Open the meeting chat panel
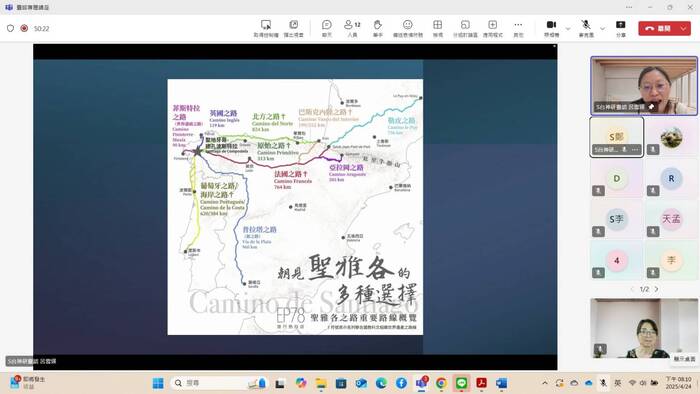Viewport: 700px width, 394px height. [x=327, y=28]
